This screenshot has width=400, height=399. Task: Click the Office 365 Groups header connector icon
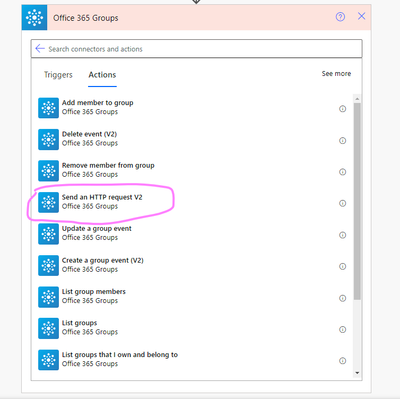(x=34, y=17)
